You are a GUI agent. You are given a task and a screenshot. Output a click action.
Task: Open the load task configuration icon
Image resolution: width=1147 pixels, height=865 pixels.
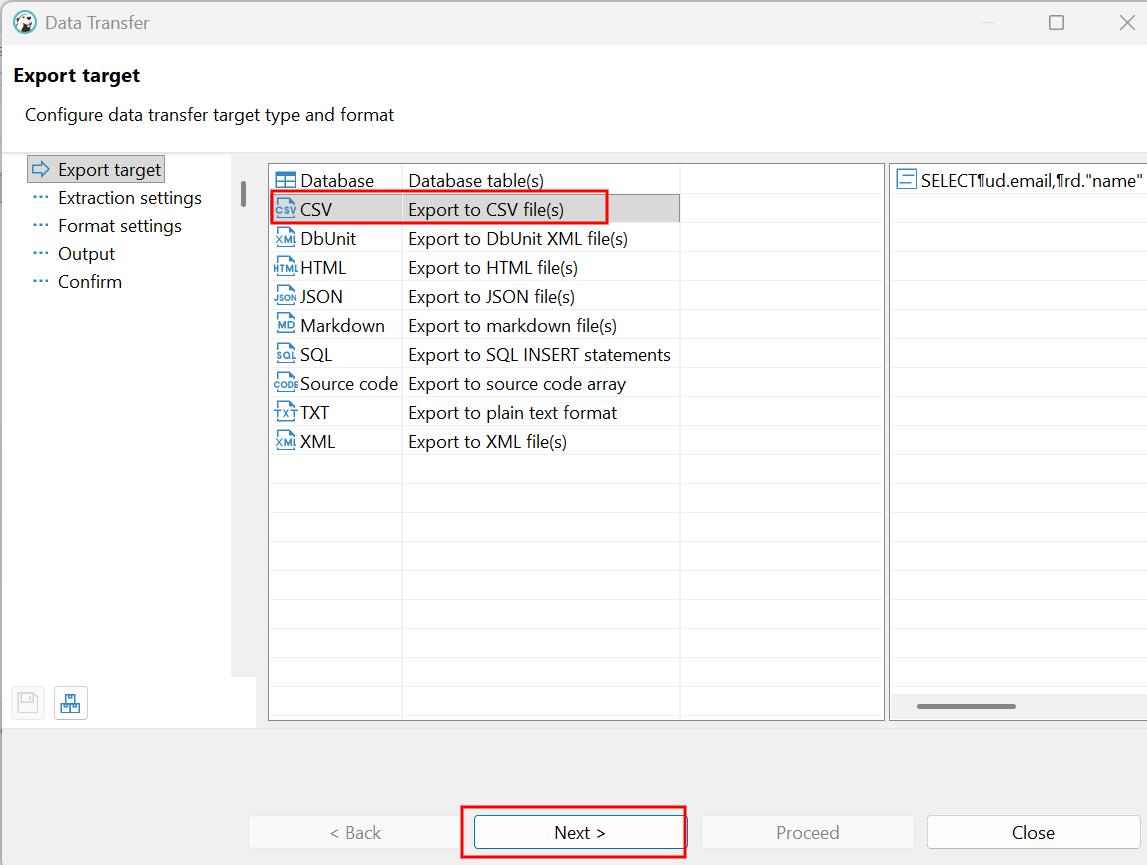[x=70, y=704]
